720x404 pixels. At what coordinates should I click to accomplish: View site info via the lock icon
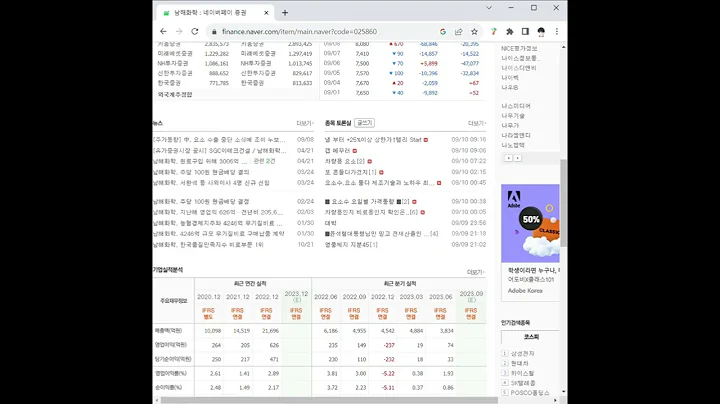[214, 32]
